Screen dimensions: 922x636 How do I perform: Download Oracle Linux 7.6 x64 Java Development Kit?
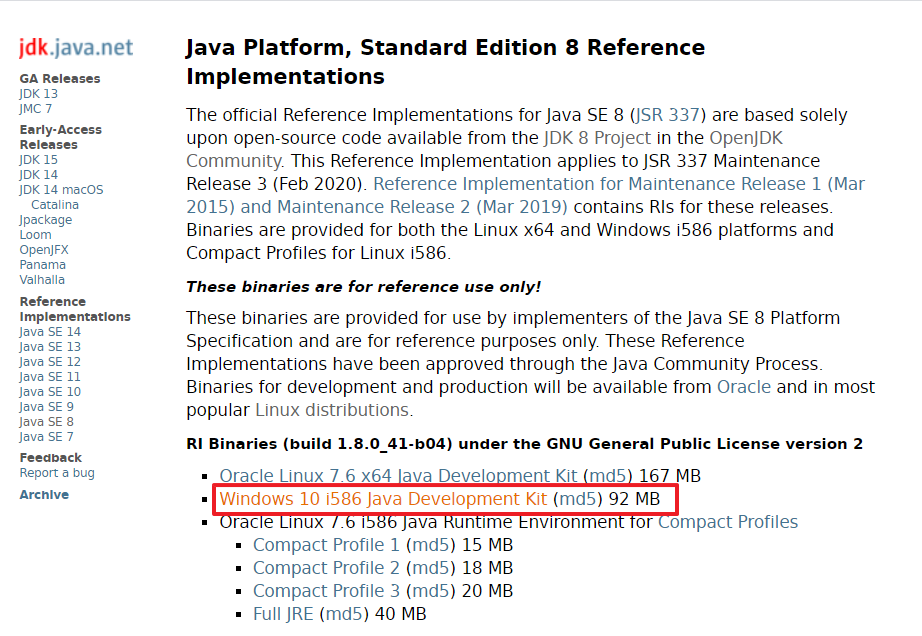tap(398, 475)
